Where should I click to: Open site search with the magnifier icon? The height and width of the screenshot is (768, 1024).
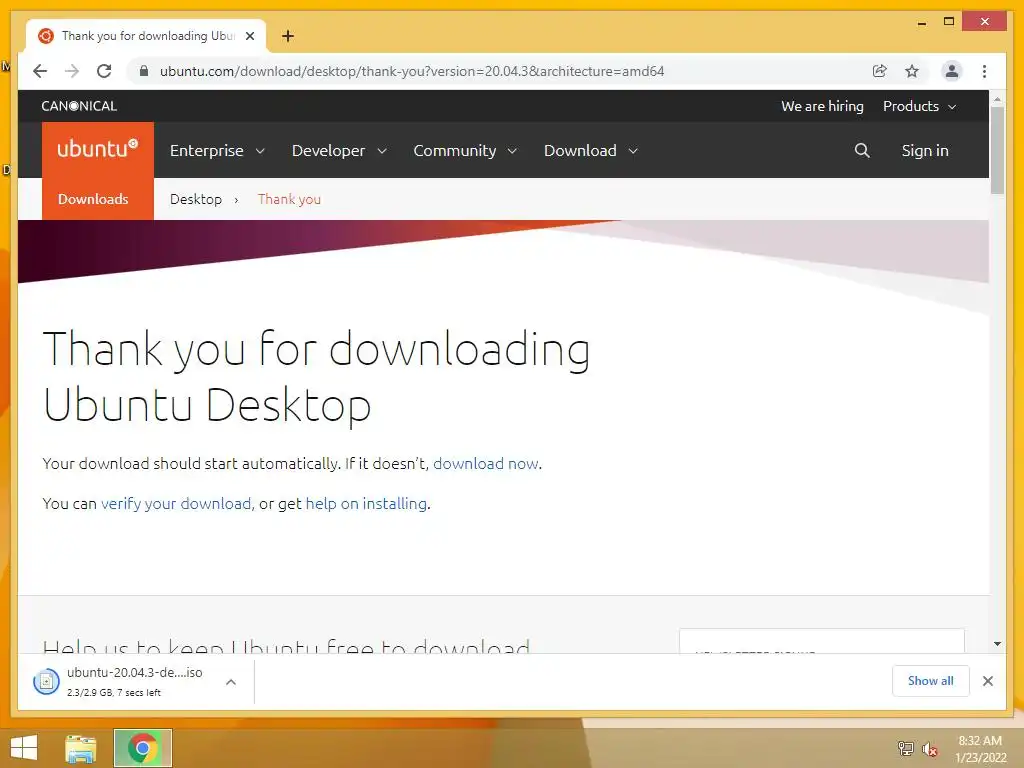coord(862,151)
